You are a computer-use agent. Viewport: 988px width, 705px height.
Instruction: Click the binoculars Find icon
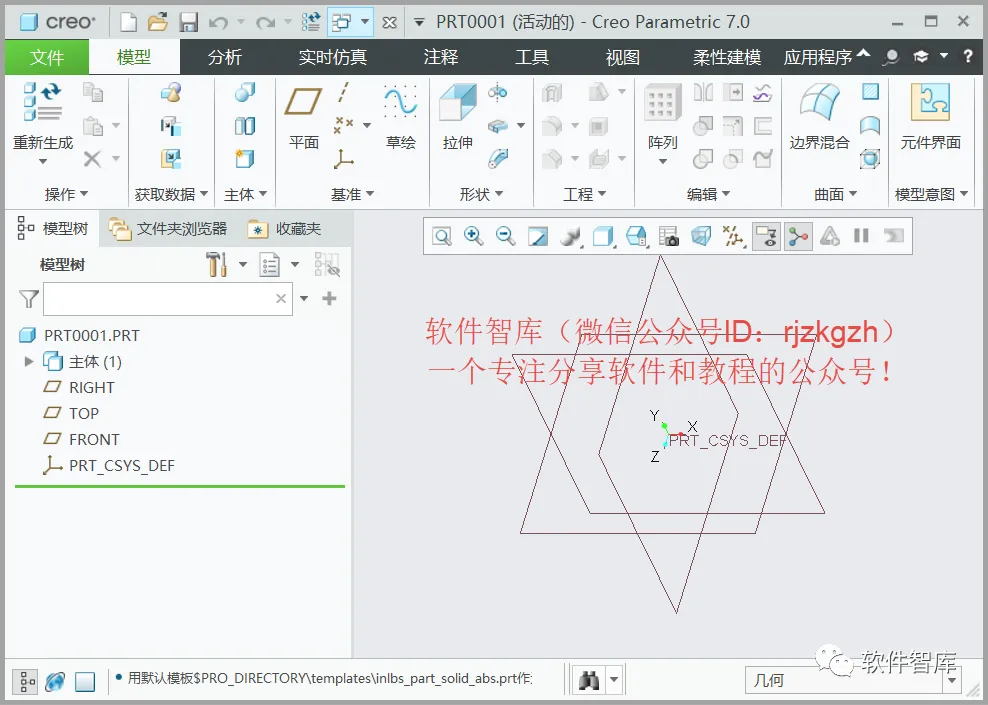tap(589, 680)
